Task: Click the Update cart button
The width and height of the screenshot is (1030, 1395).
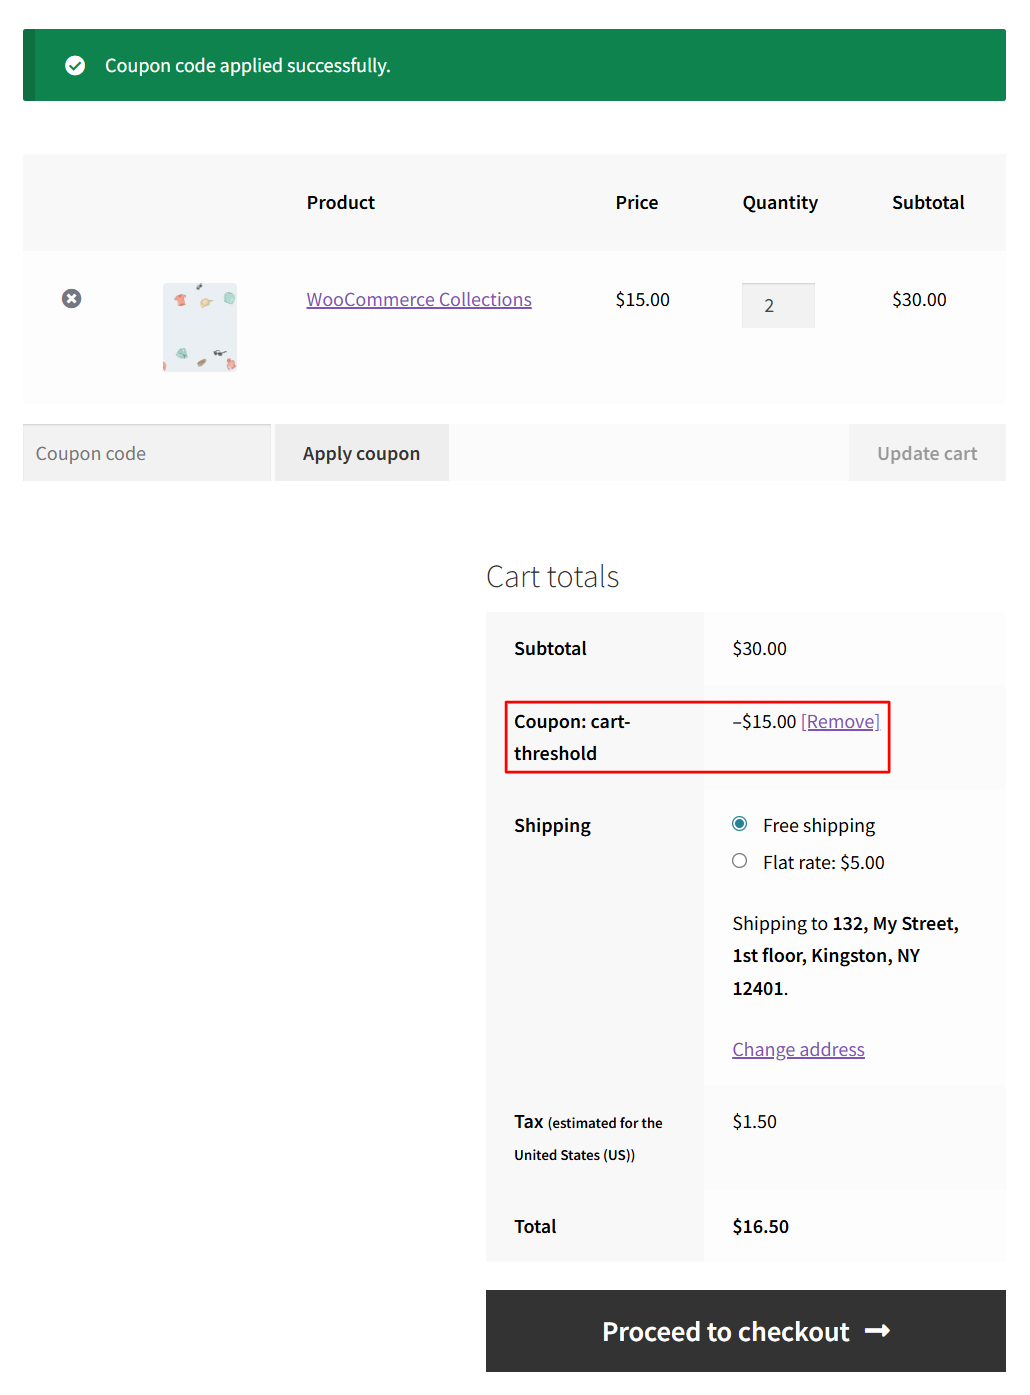Action: click(927, 454)
